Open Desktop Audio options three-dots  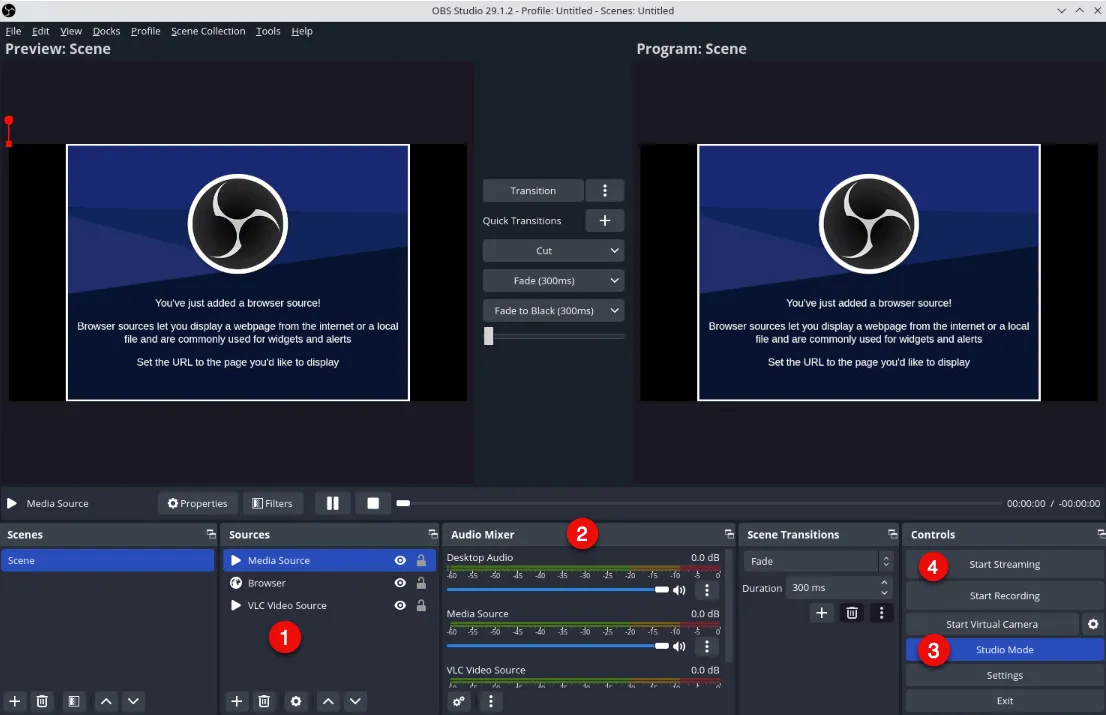707,590
